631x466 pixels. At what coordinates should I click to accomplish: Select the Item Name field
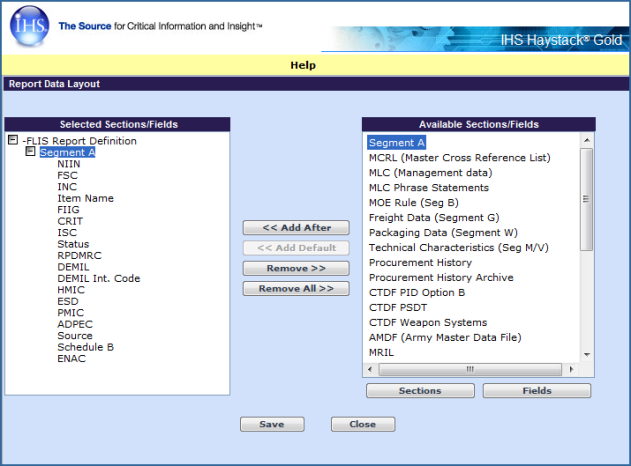85,198
